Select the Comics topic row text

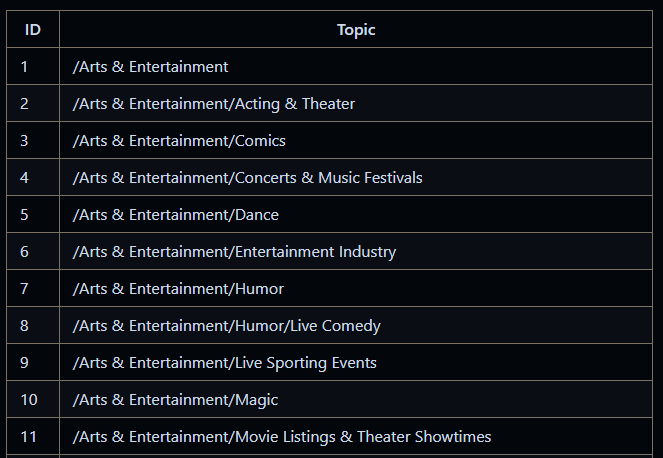click(x=179, y=141)
